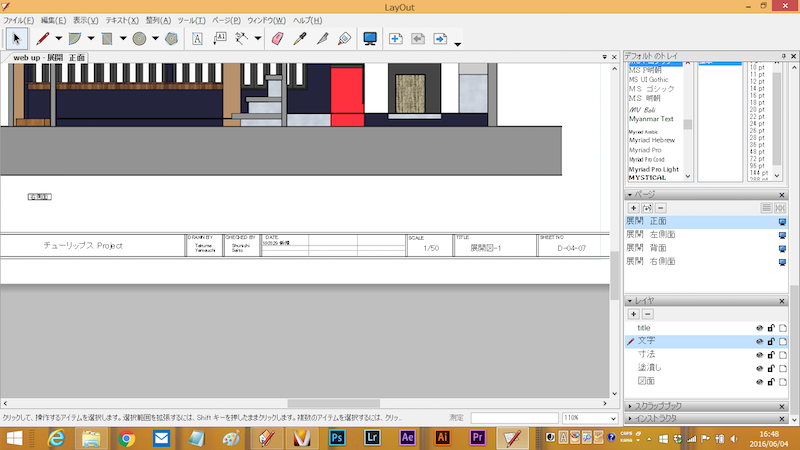Click the Add Page toolbar icon
800x450 pixels.
click(x=396, y=39)
